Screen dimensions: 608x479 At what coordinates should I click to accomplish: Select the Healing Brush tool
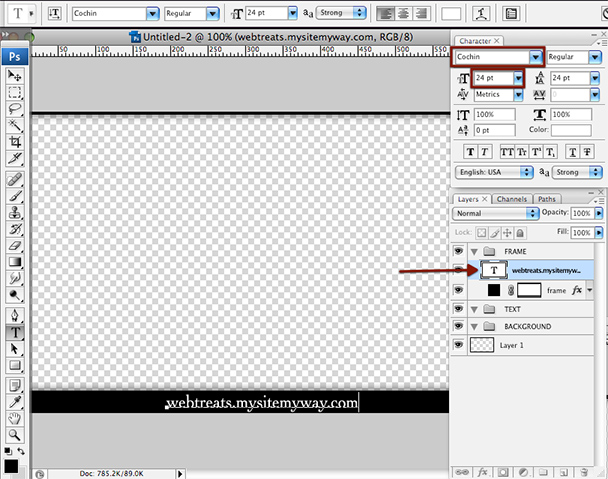(x=15, y=180)
